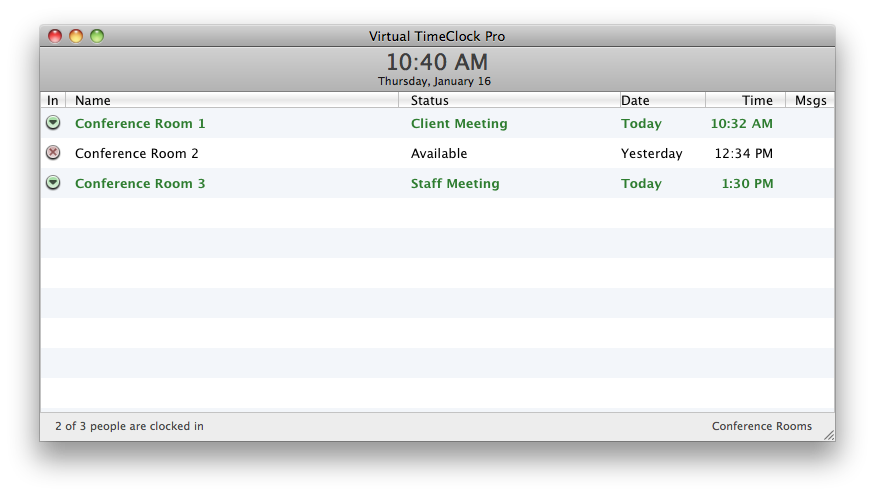Click the green zoom window button

[x=97, y=36]
